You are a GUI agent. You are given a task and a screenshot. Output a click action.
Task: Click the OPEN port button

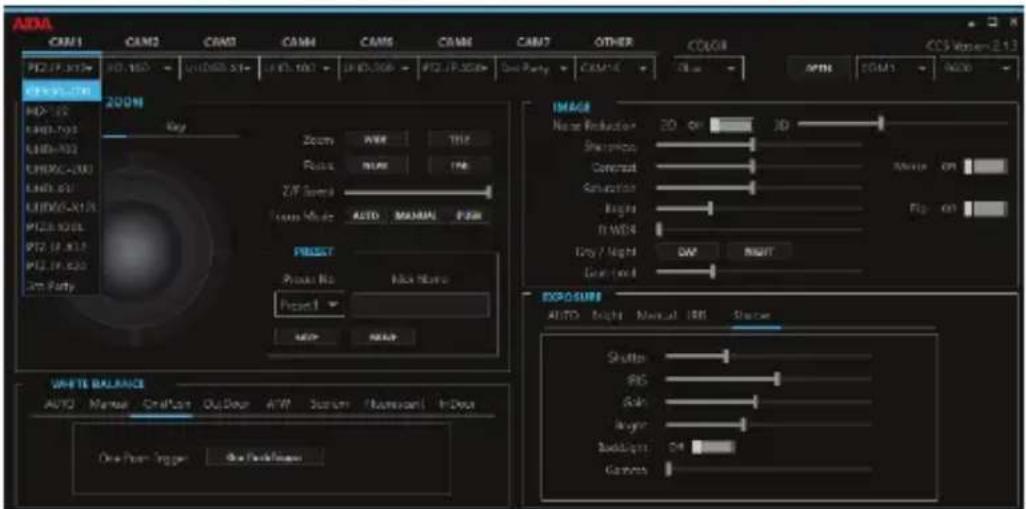pos(819,67)
